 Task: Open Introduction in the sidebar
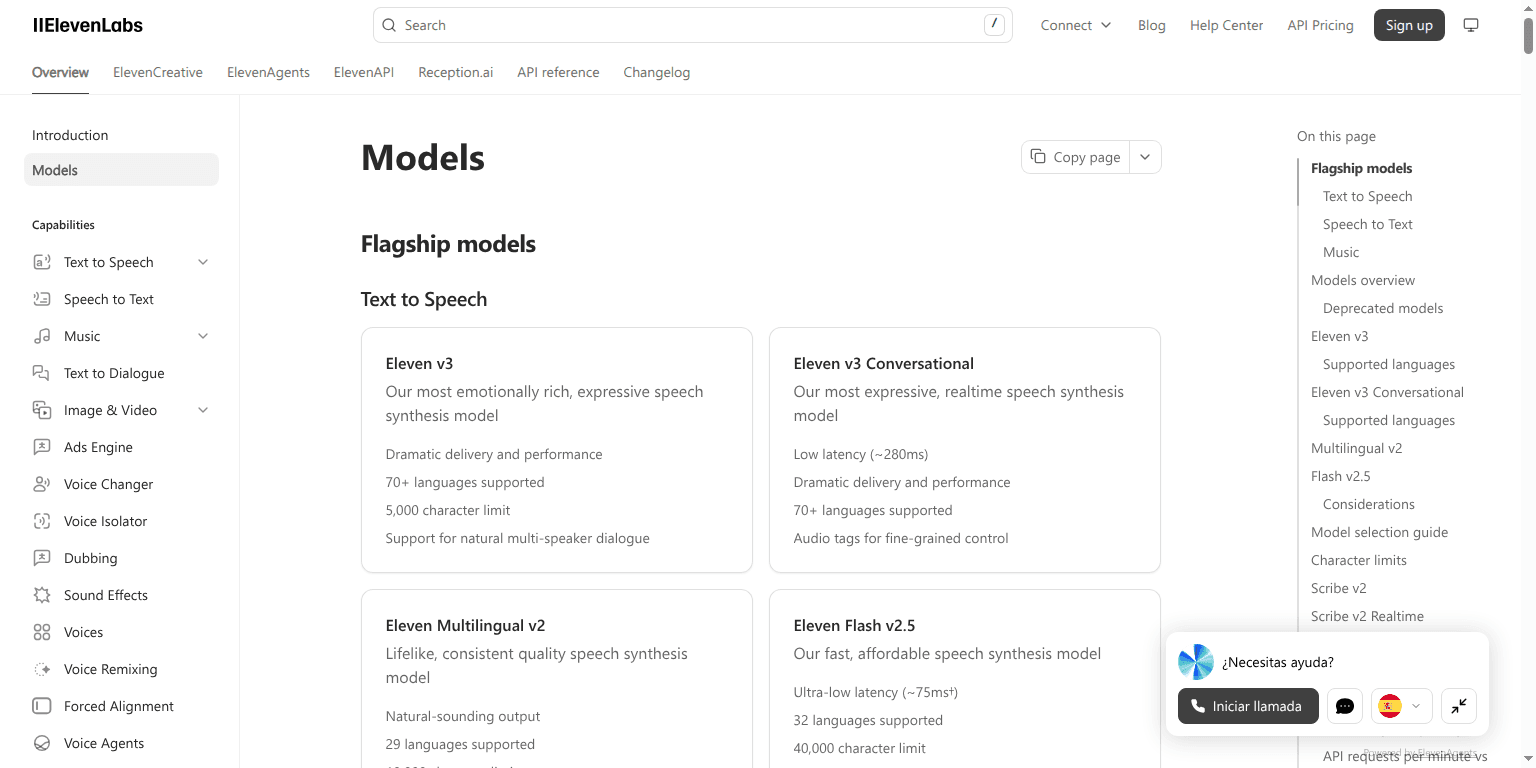[70, 135]
